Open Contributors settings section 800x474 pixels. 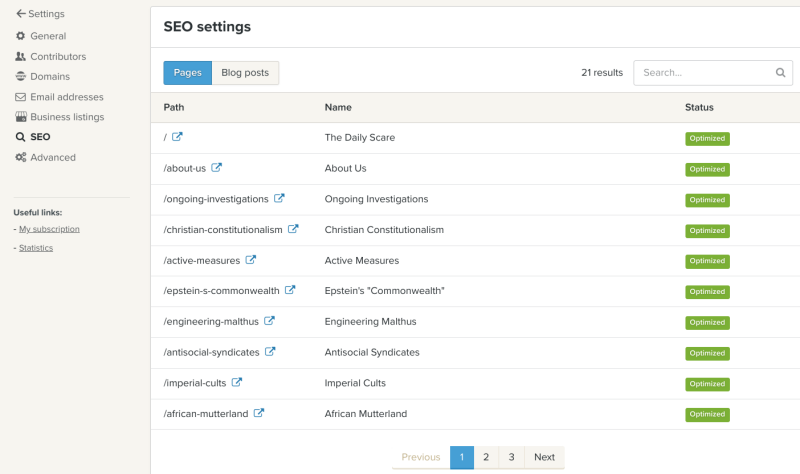click(x=57, y=56)
